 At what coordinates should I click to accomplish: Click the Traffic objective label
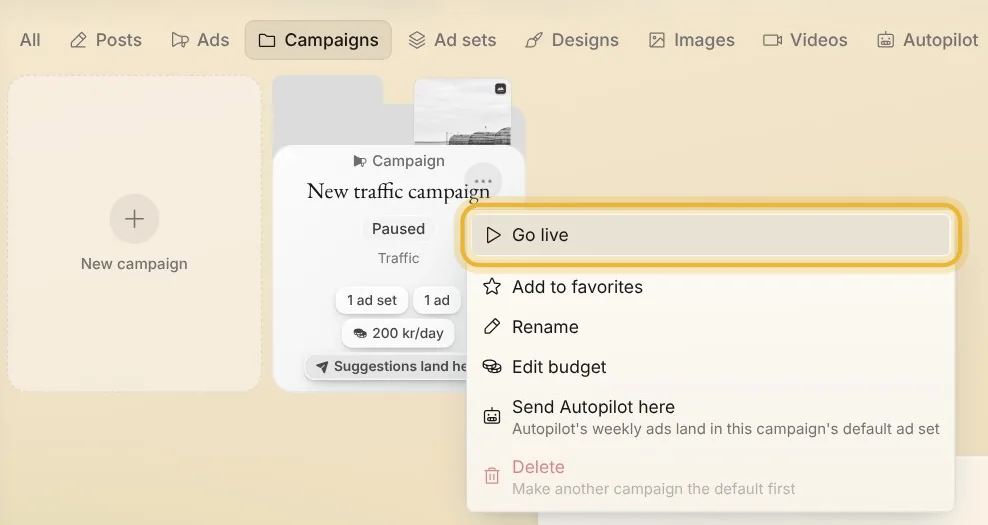398,258
